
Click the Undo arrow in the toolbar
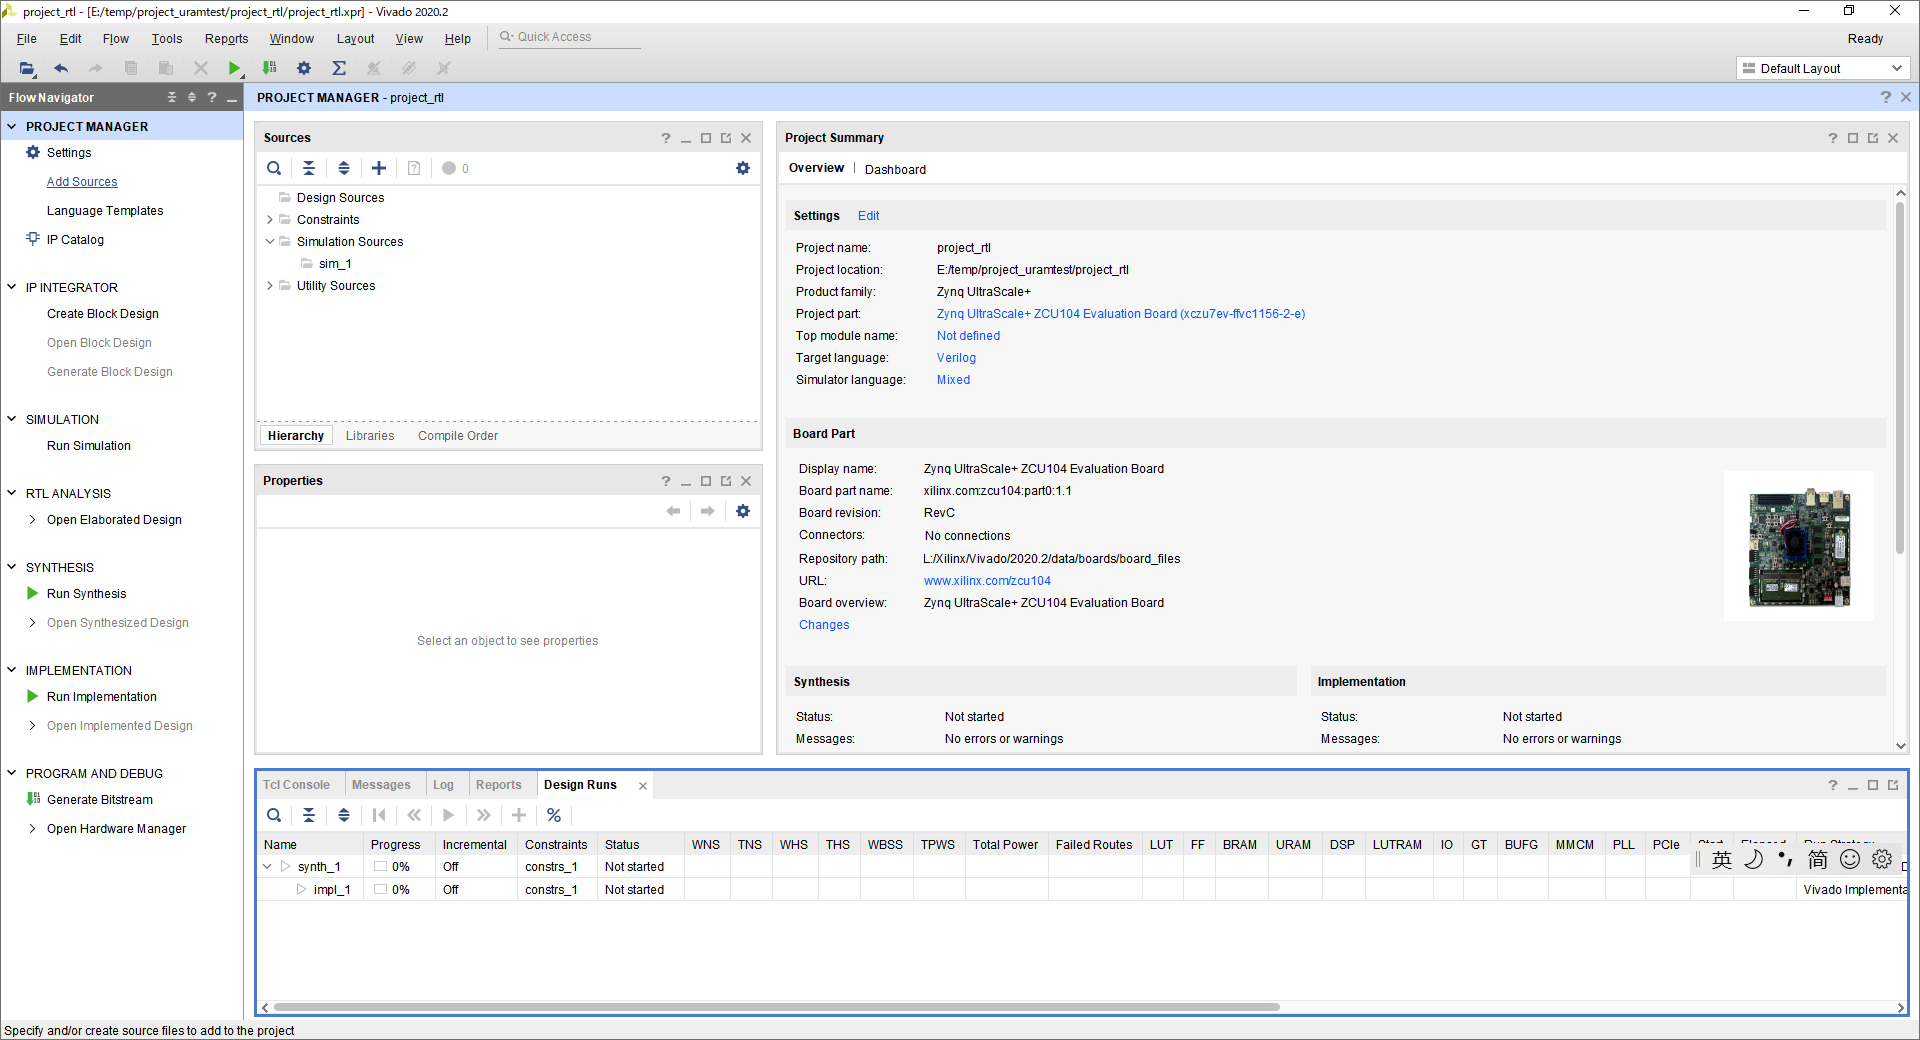tap(61, 68)
